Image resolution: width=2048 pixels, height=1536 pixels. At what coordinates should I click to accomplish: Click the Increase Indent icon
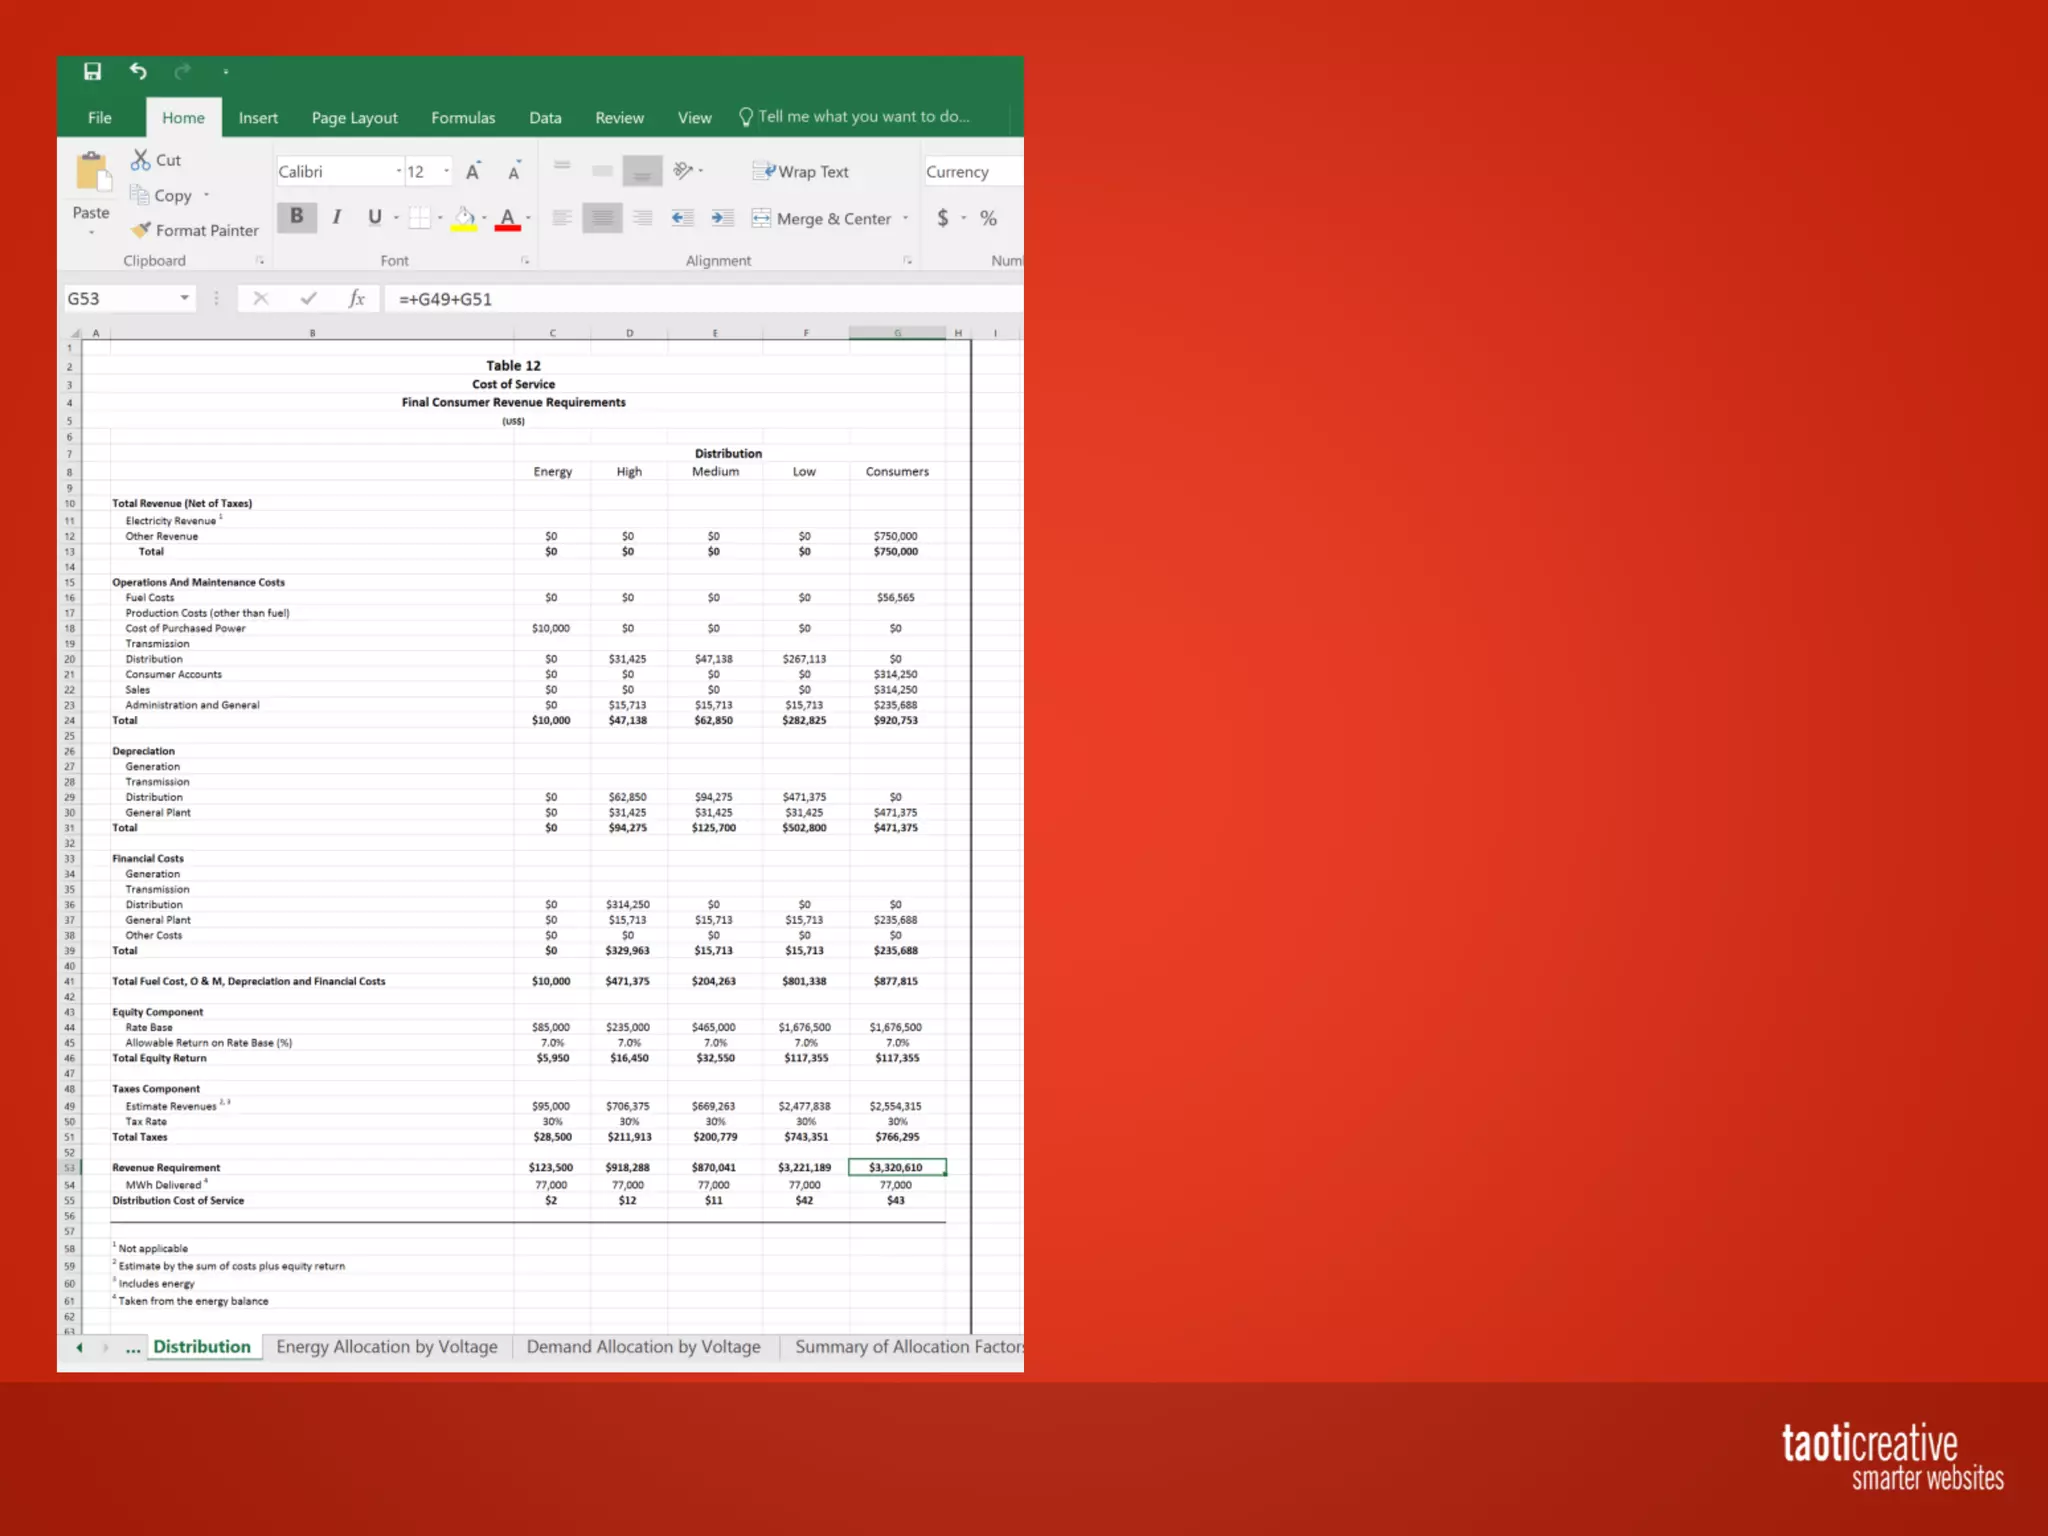click(x=722, y=218)
